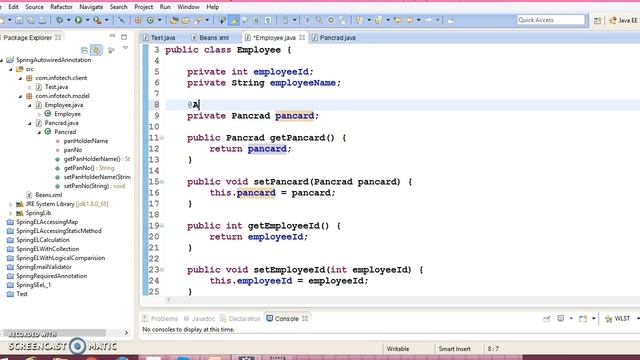The height and width of the screenshot is (360, 640).
Task: Toggle the Mark Occurrences highlighter icon
Action: pos(234,20)
